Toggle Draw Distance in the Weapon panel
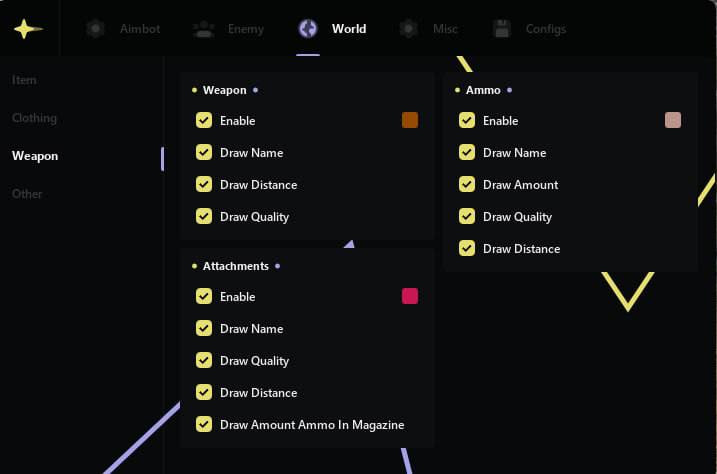The image size is (717, 474). 204,185
